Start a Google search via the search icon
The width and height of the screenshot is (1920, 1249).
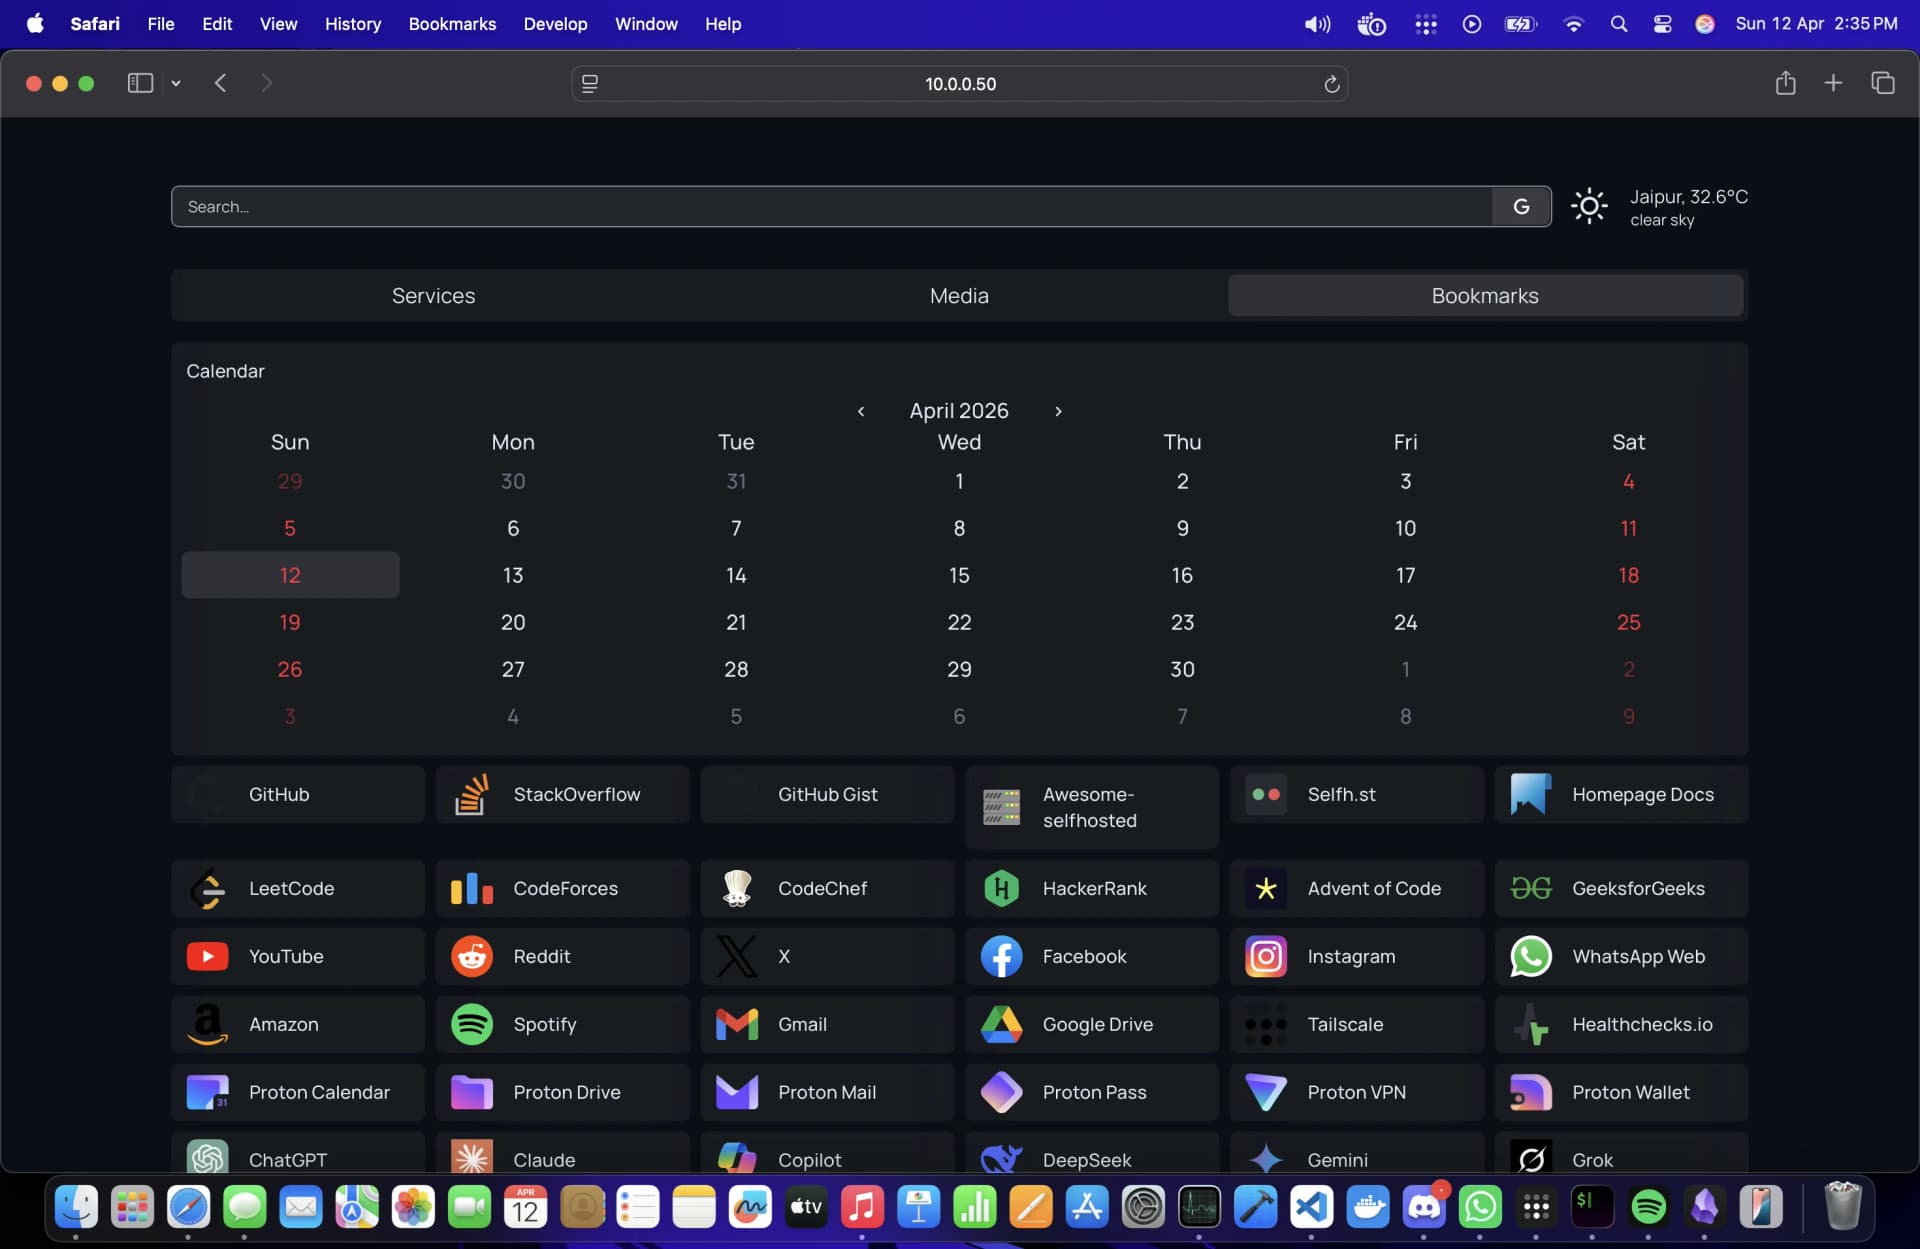[x=1521, y=206]
